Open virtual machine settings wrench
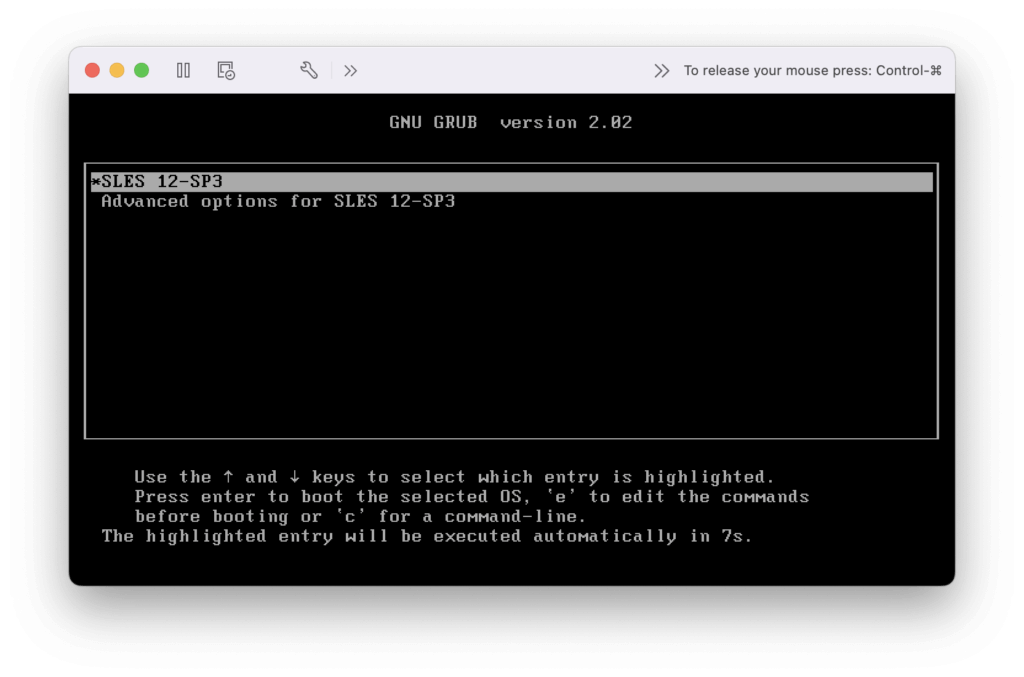 (x=309, y=70)
